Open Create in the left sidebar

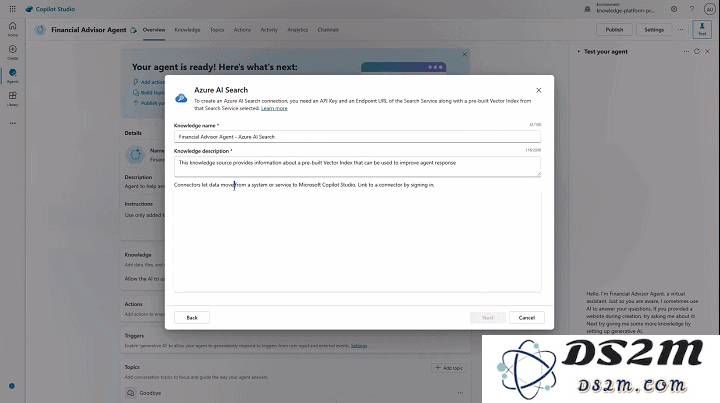point(12,52)
